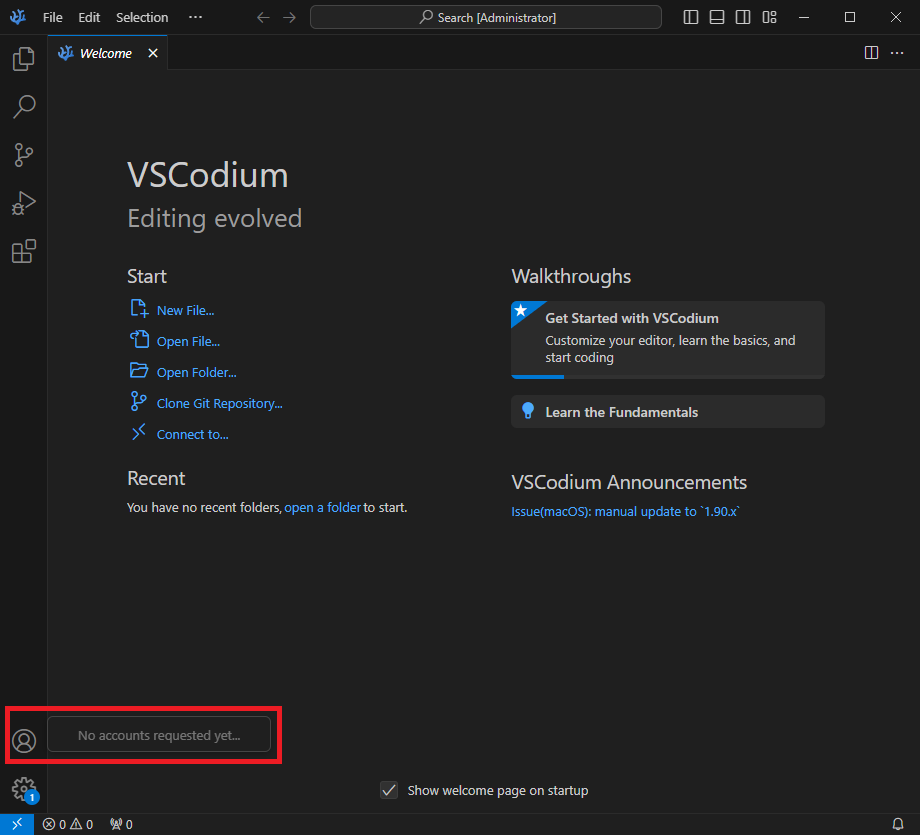Open the macOS manual update announcement
The height and width of the screenshot is (835, 920).
625,512
